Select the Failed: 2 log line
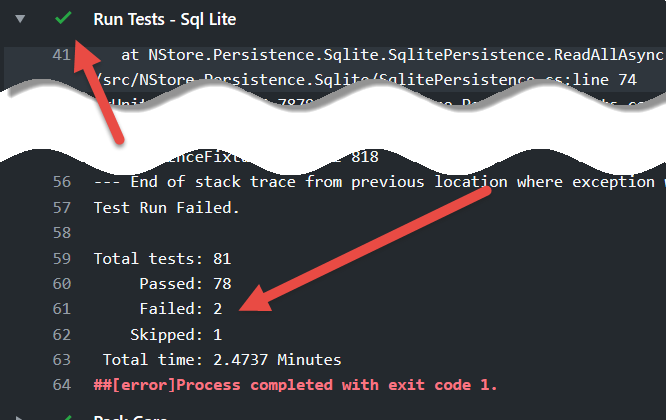 (x=181, y=309)
